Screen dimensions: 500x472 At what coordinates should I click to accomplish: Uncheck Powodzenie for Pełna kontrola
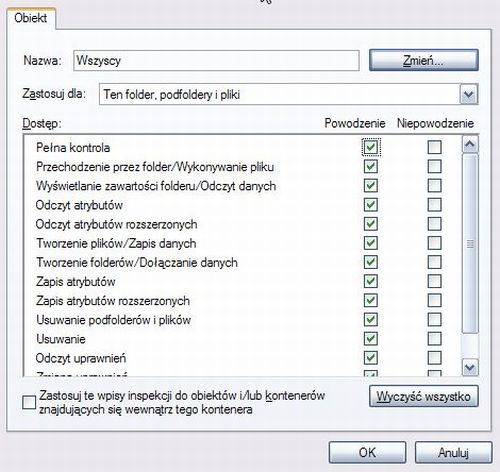(371, 147)
